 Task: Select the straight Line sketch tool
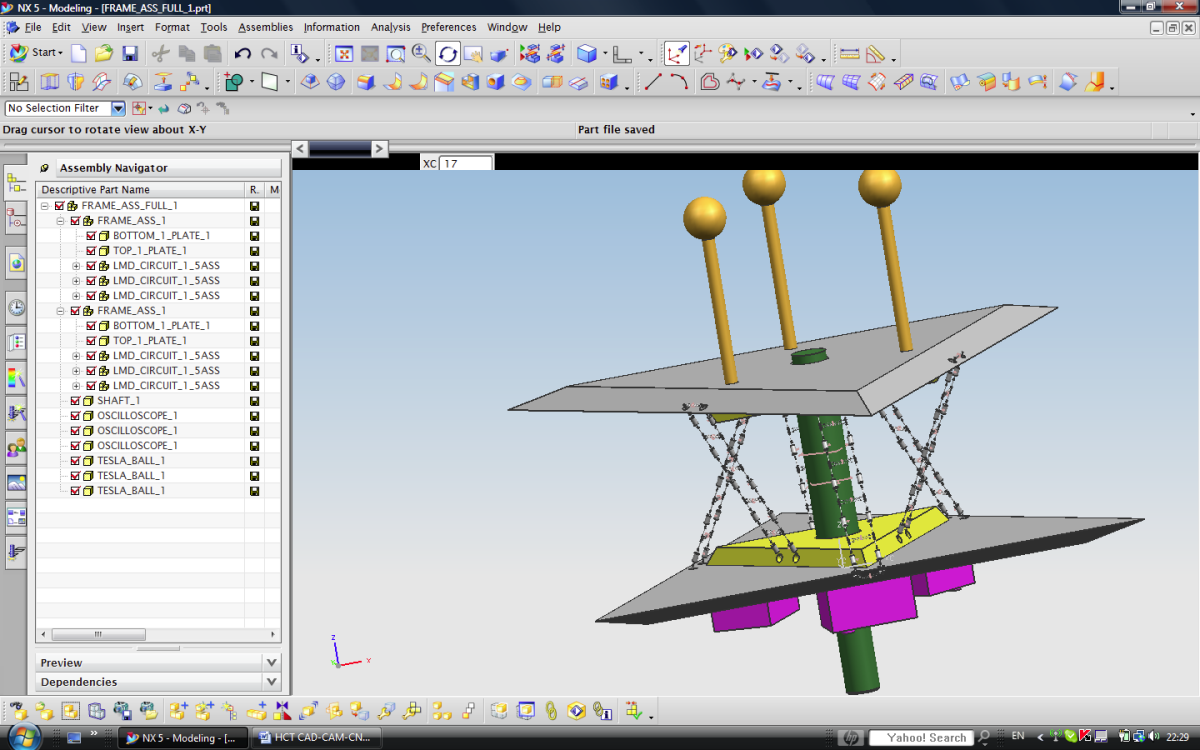click(653, 82)
